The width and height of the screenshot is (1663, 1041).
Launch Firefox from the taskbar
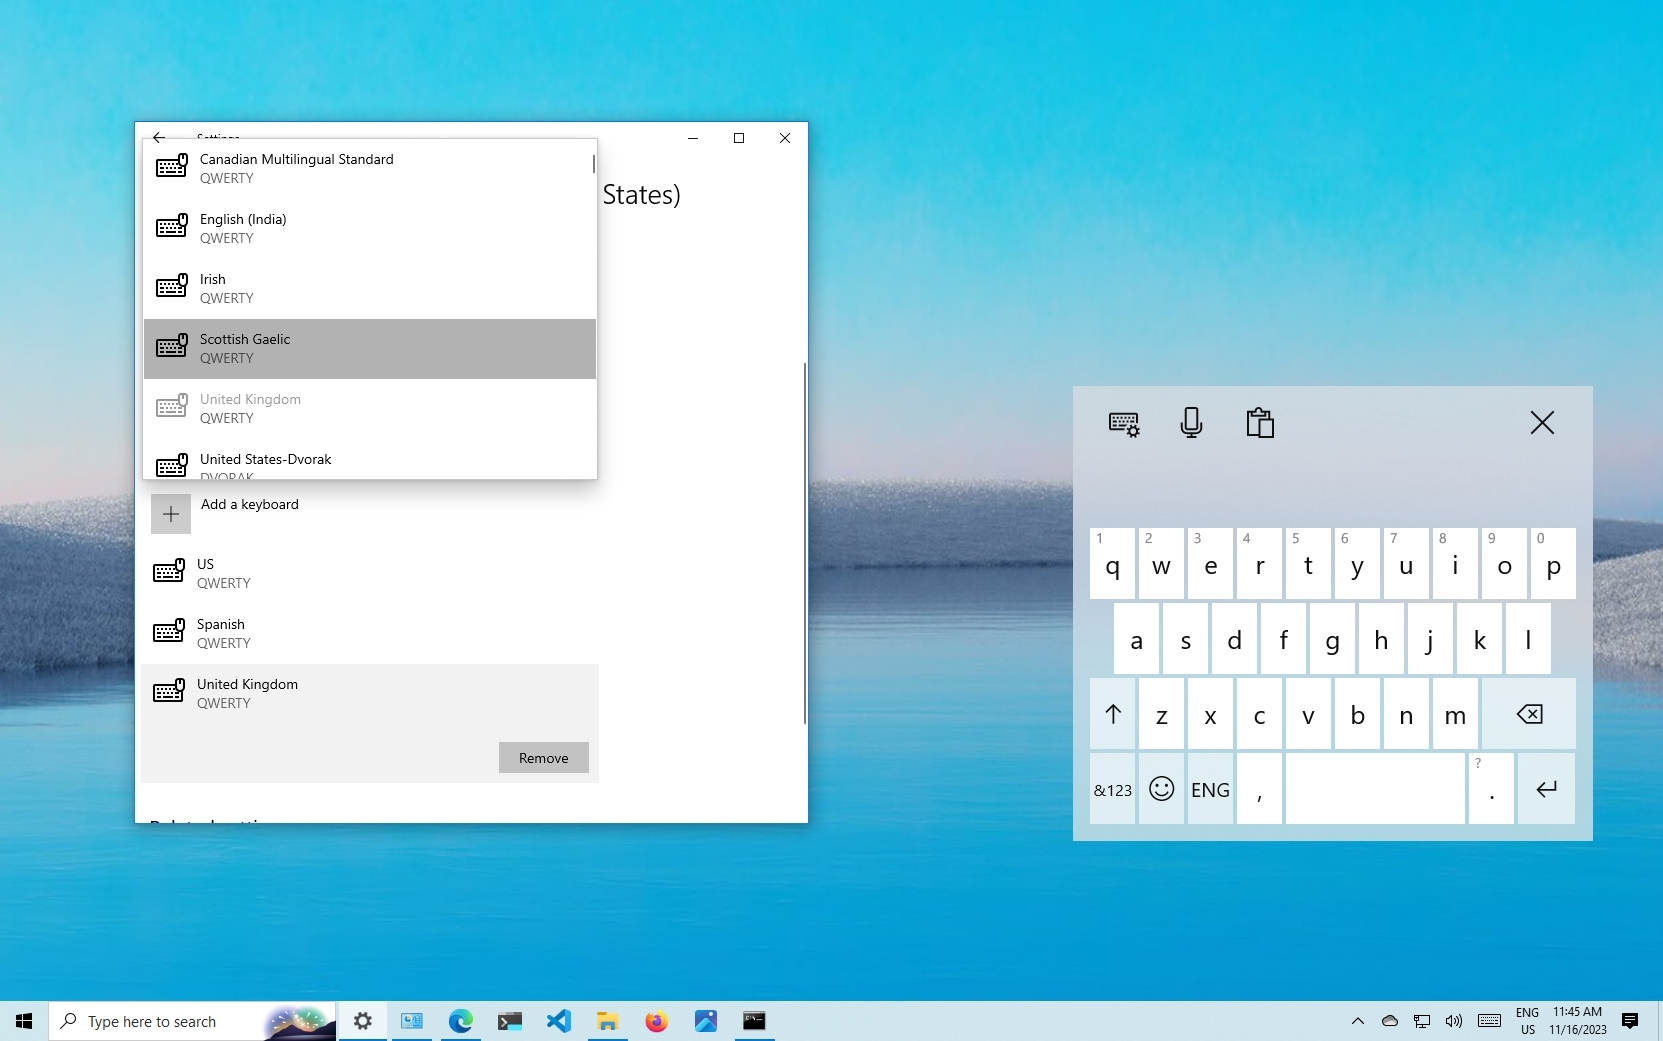(657, 1021)
